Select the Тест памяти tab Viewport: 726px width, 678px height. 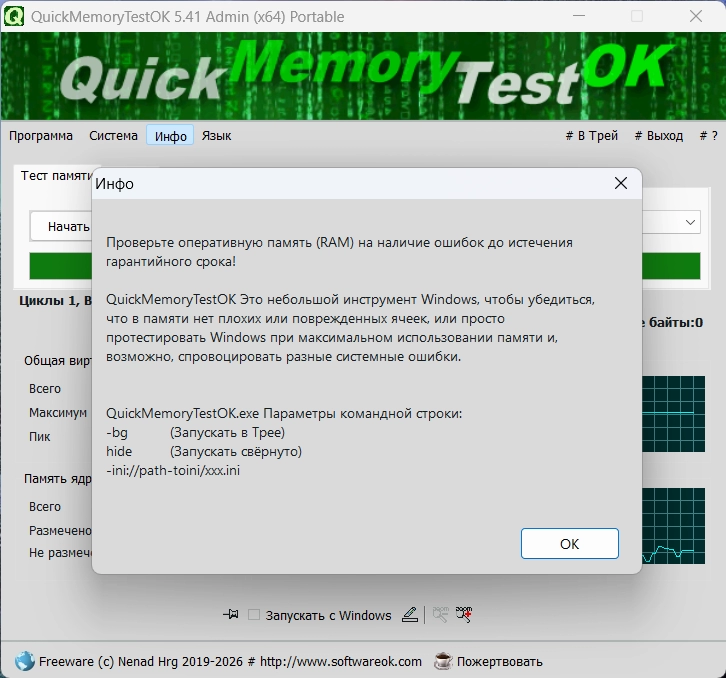click(x=56, y=176)
